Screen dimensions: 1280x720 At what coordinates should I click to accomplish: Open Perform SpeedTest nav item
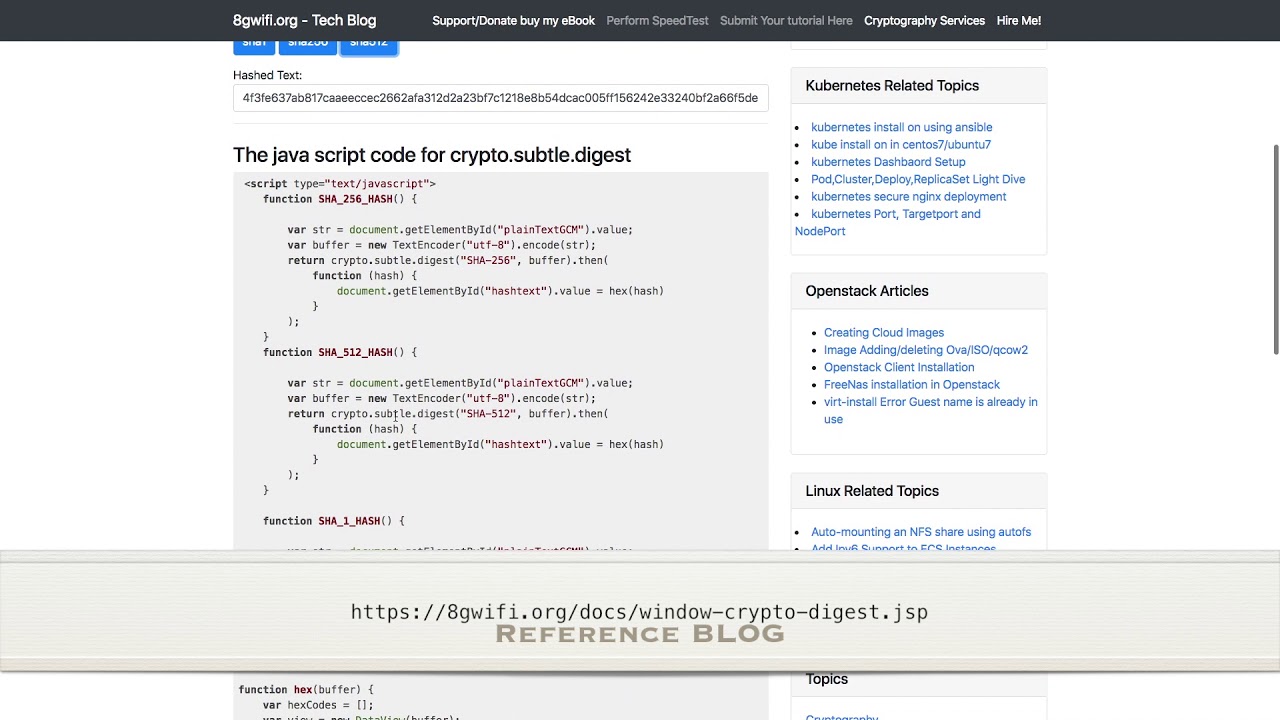657,20
